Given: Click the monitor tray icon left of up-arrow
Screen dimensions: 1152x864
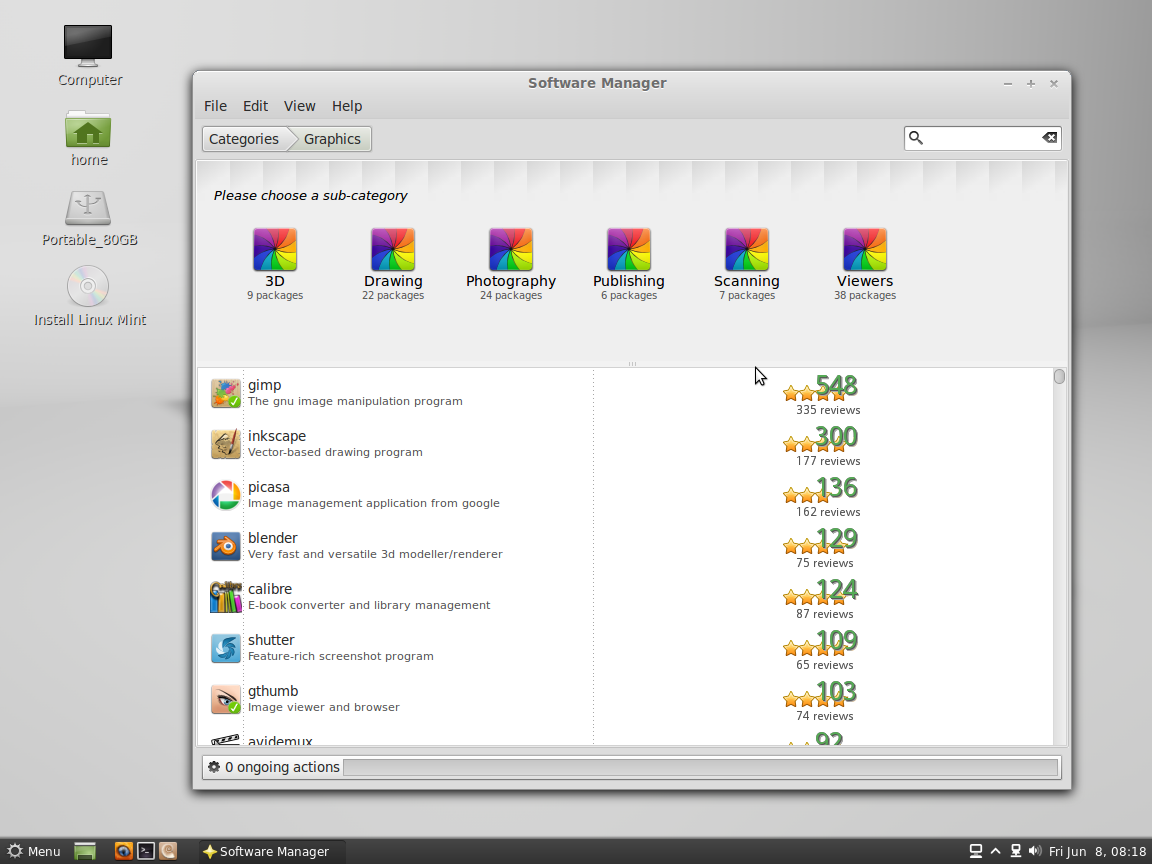Looking at the screenshot, I should (x=976, y=851).
